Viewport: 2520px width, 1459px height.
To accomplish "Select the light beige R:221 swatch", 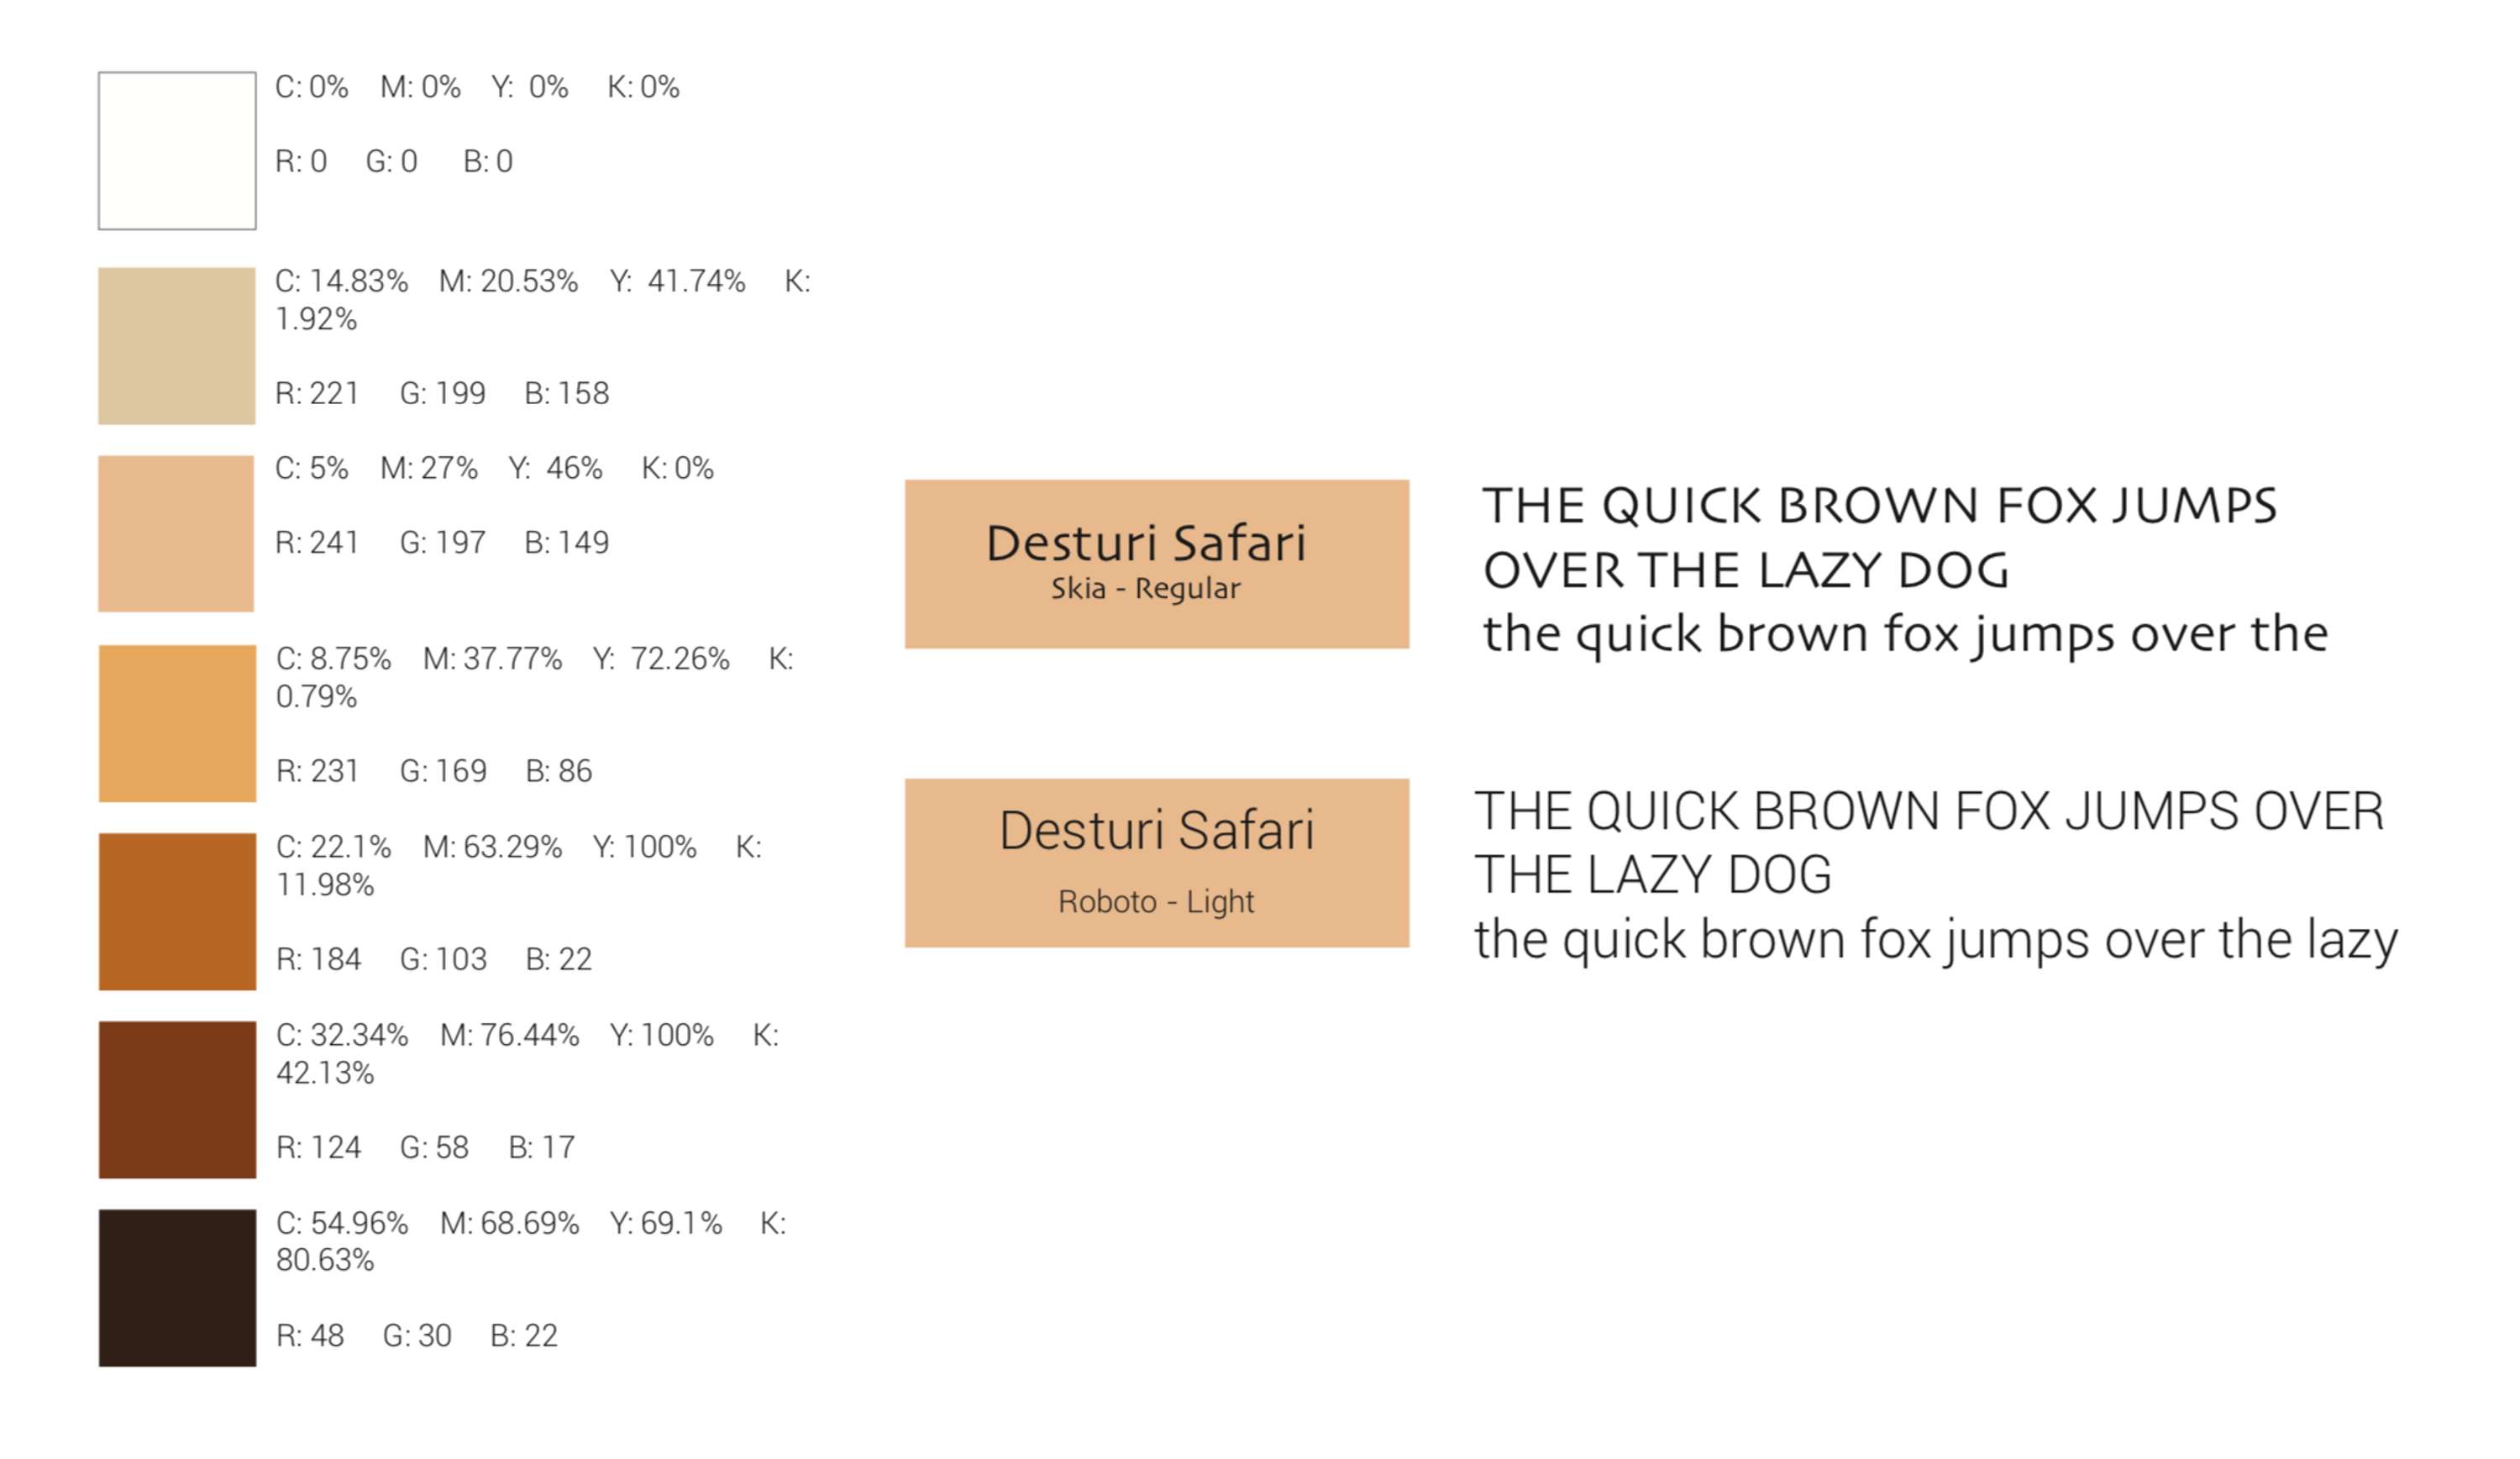I will pos(177,346).
